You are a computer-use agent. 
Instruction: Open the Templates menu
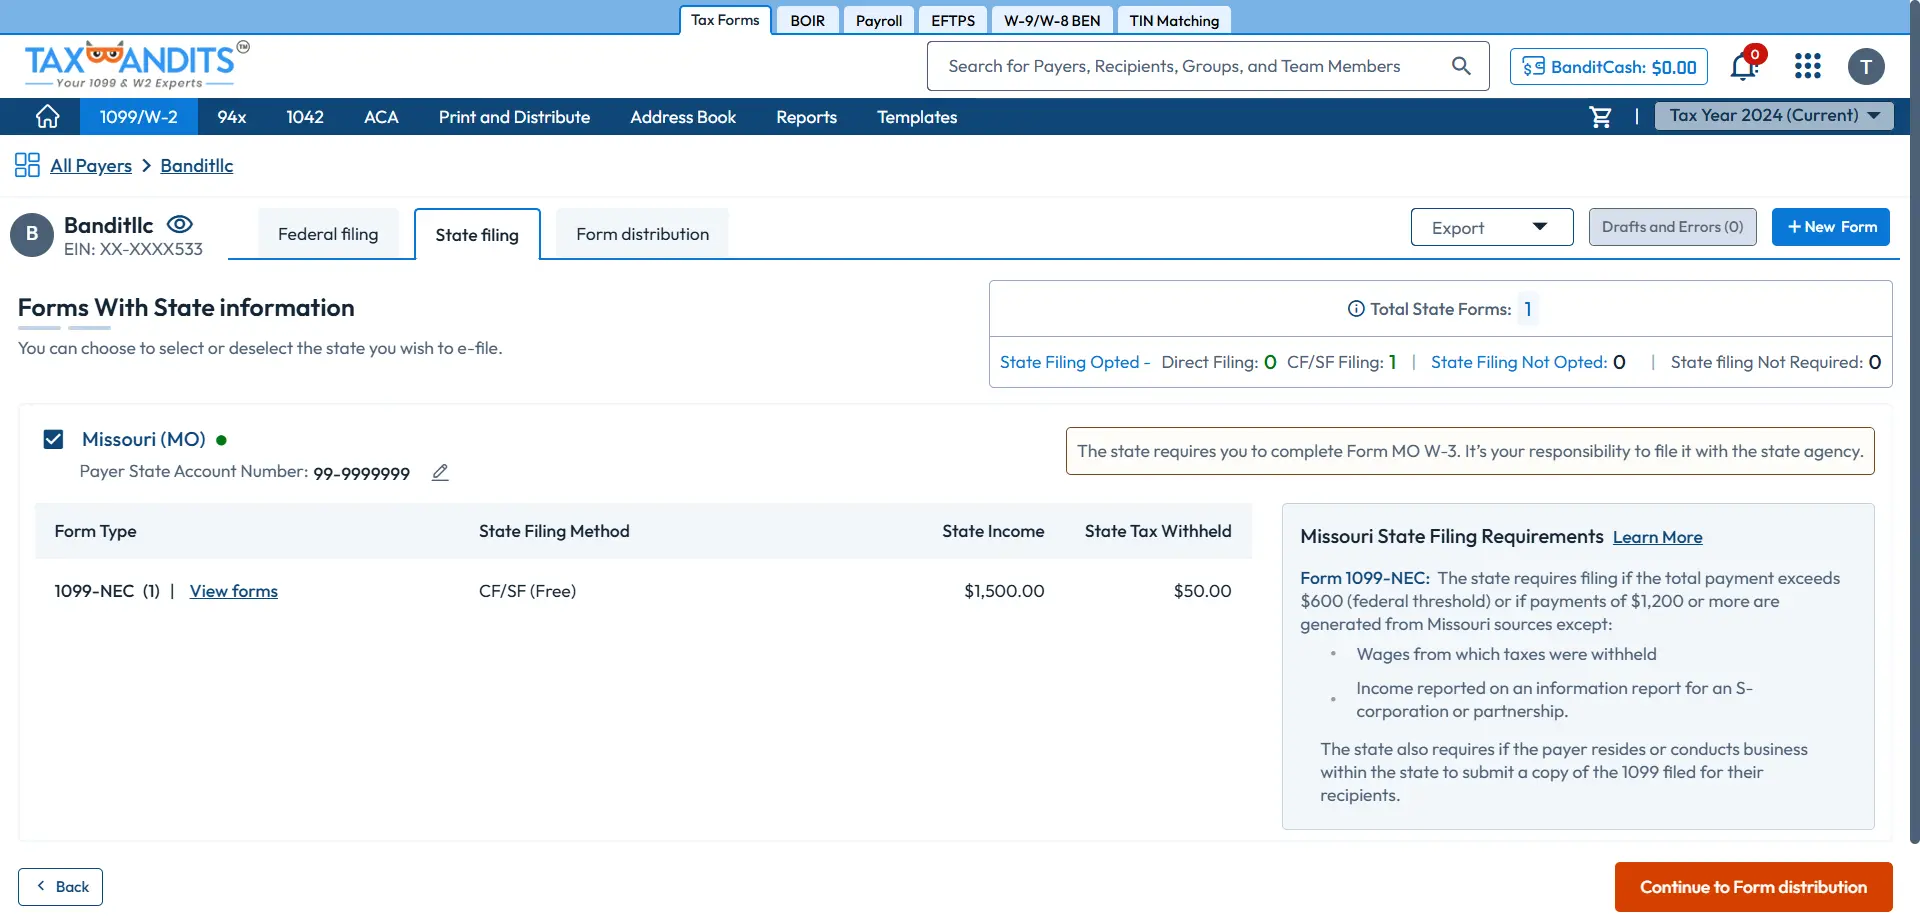(917, 117)
